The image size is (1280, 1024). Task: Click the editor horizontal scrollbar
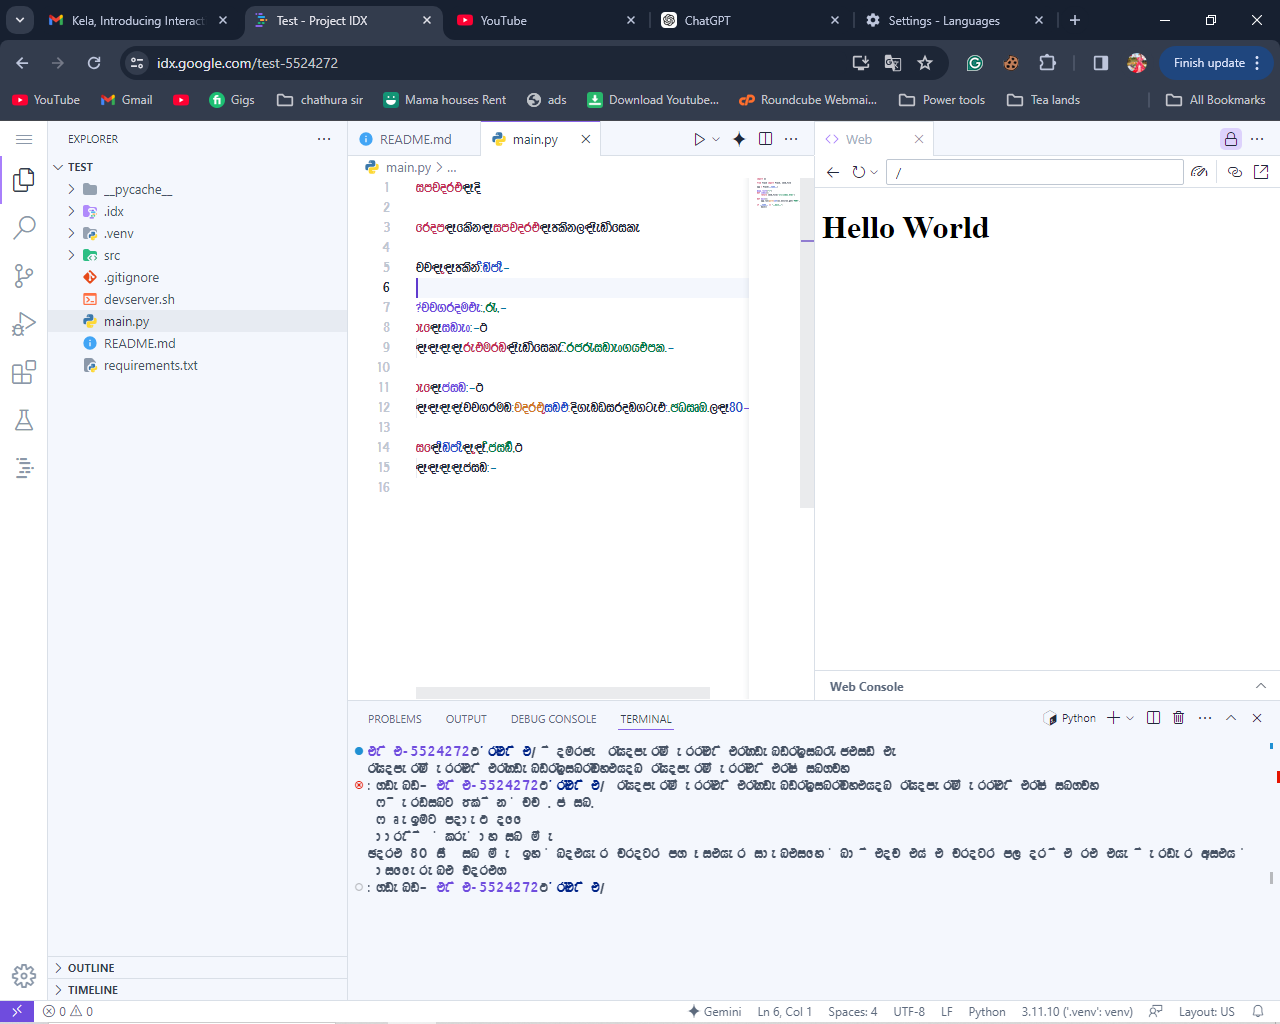click(562, 692)
